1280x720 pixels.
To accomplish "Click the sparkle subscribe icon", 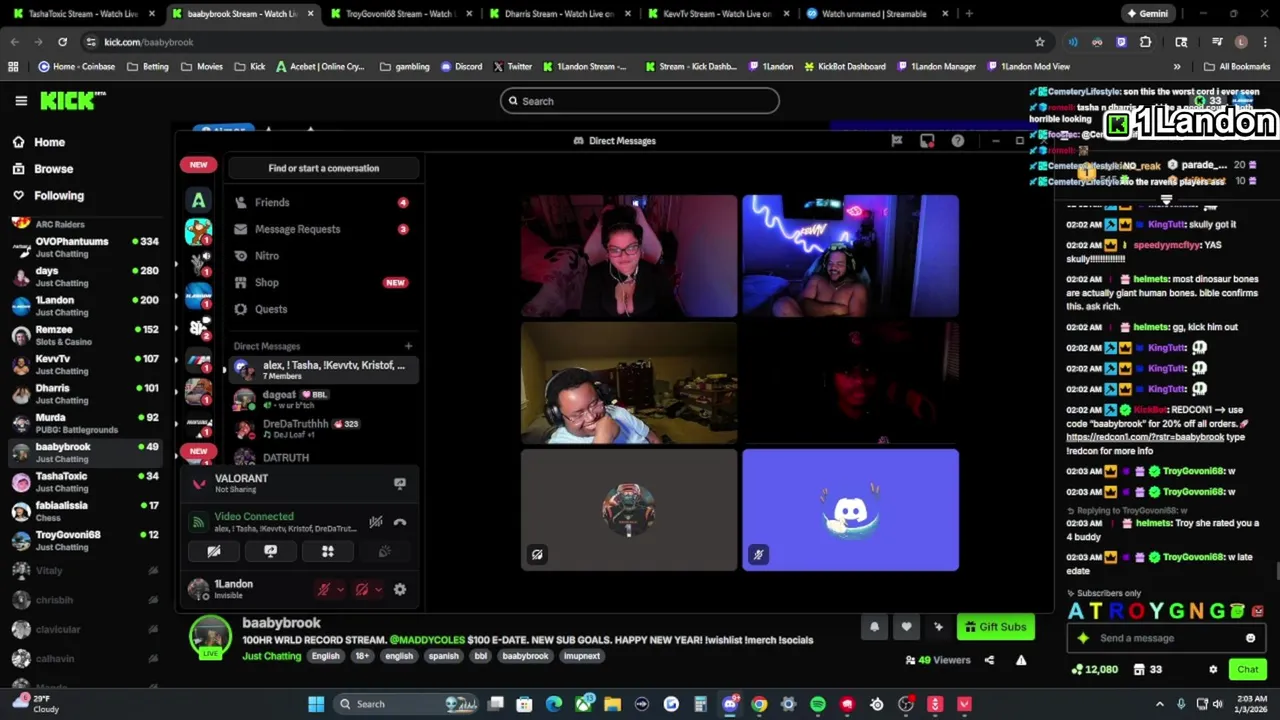I will point(938,627).
